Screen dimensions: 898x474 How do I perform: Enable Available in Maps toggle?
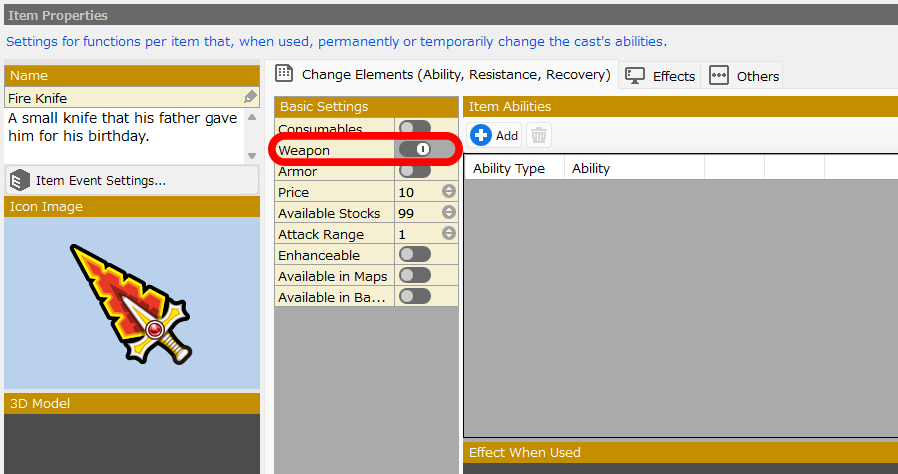tap(414, 276)
